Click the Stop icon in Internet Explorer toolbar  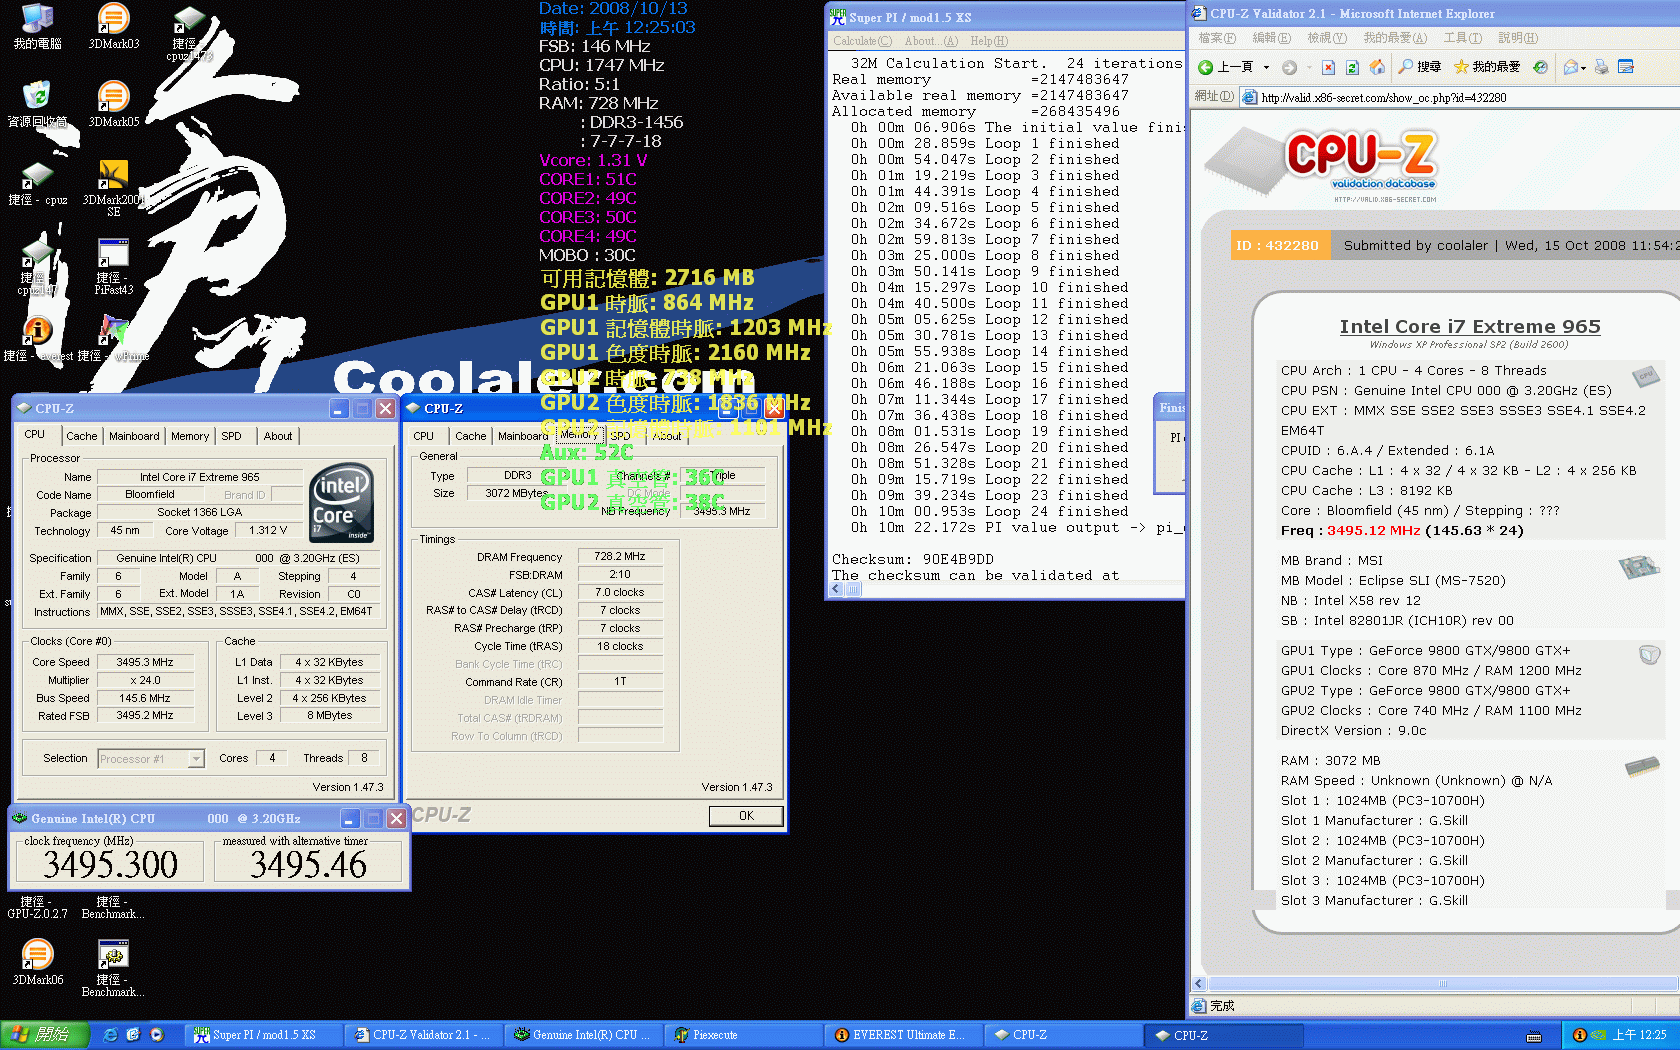(x=1328, y=67)
